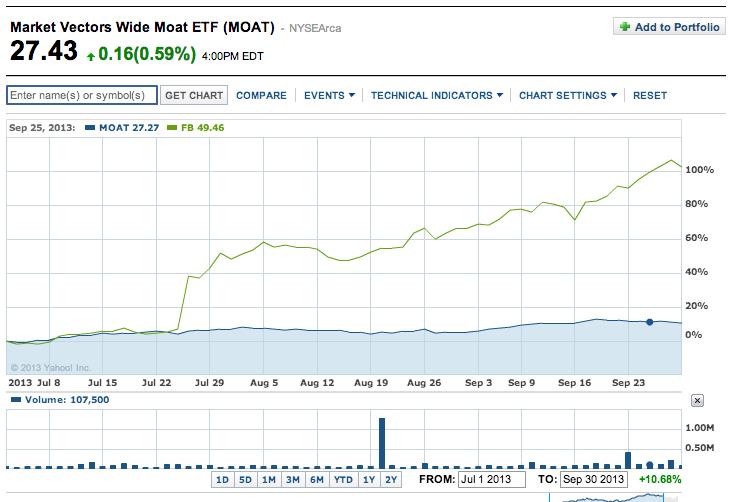Click the FB 49.46 legend label
This screenshot has height=502, width=735.
[x=202, y=127]
